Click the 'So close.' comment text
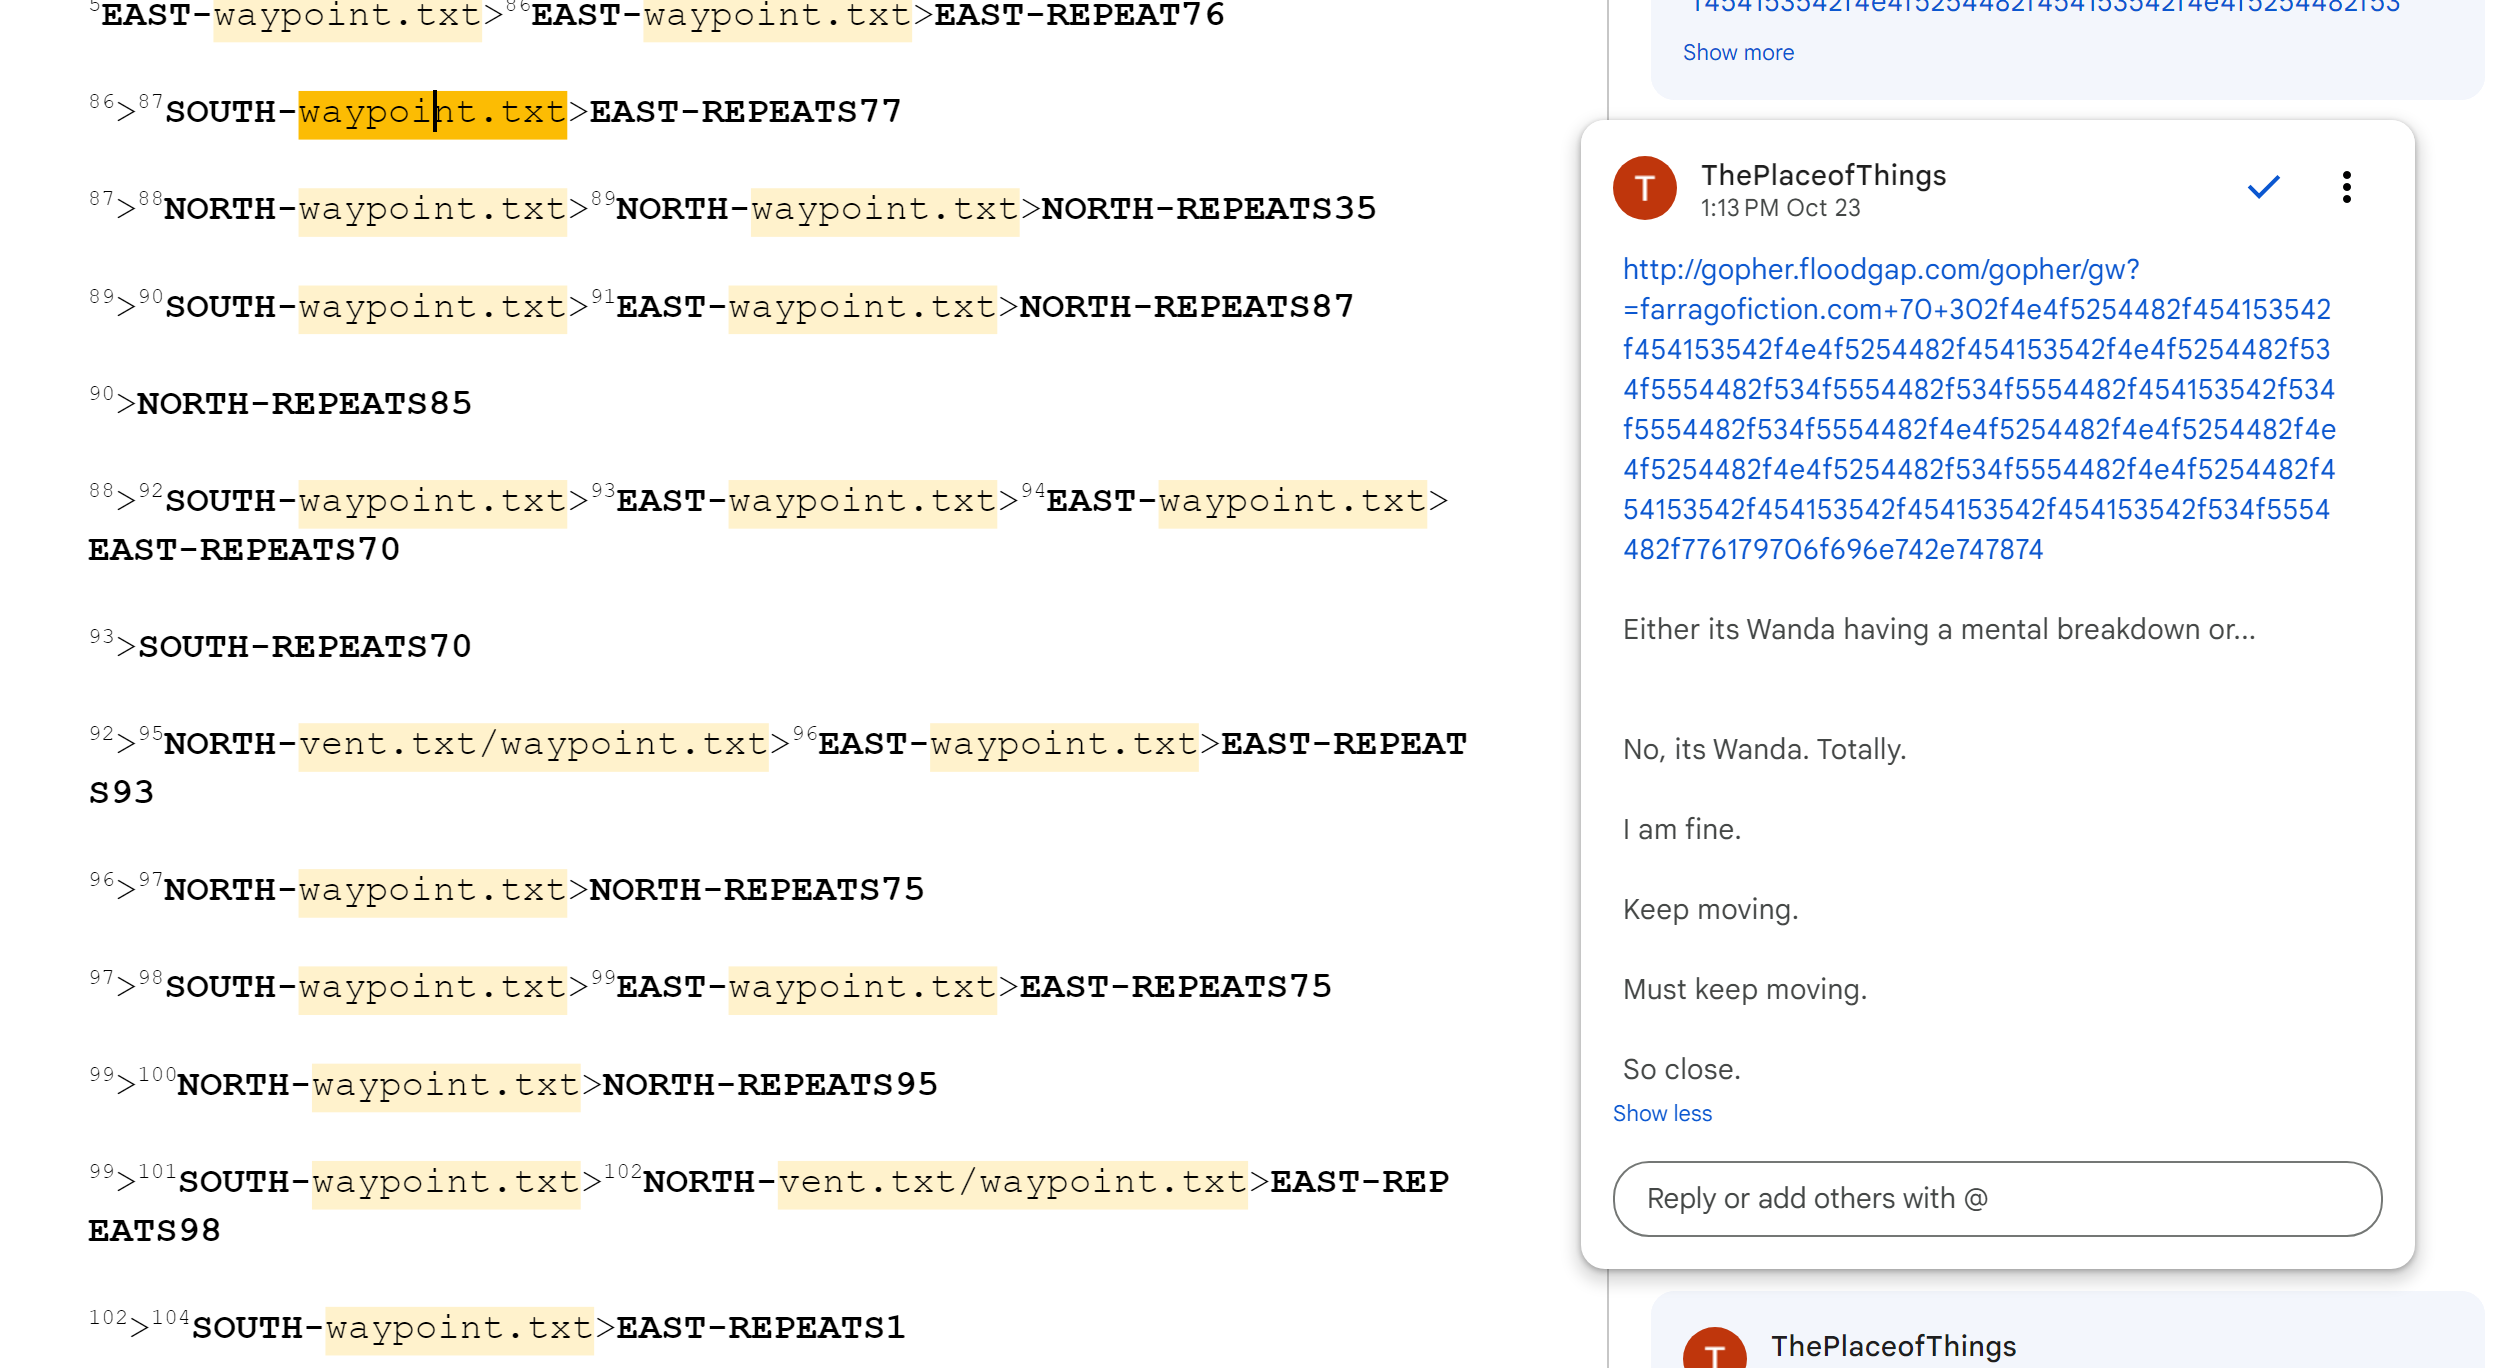 point(1681,1069)
